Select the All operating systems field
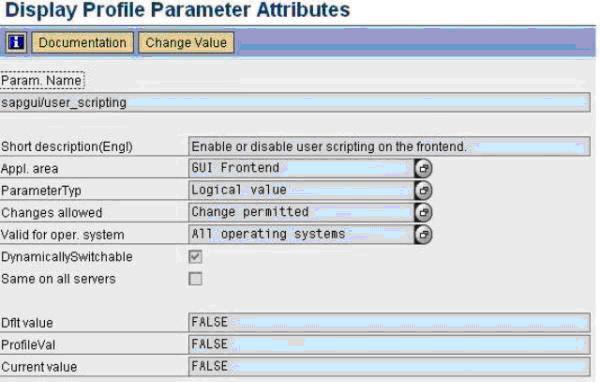This screenshot has height=382, width=601. pos(301,234)
